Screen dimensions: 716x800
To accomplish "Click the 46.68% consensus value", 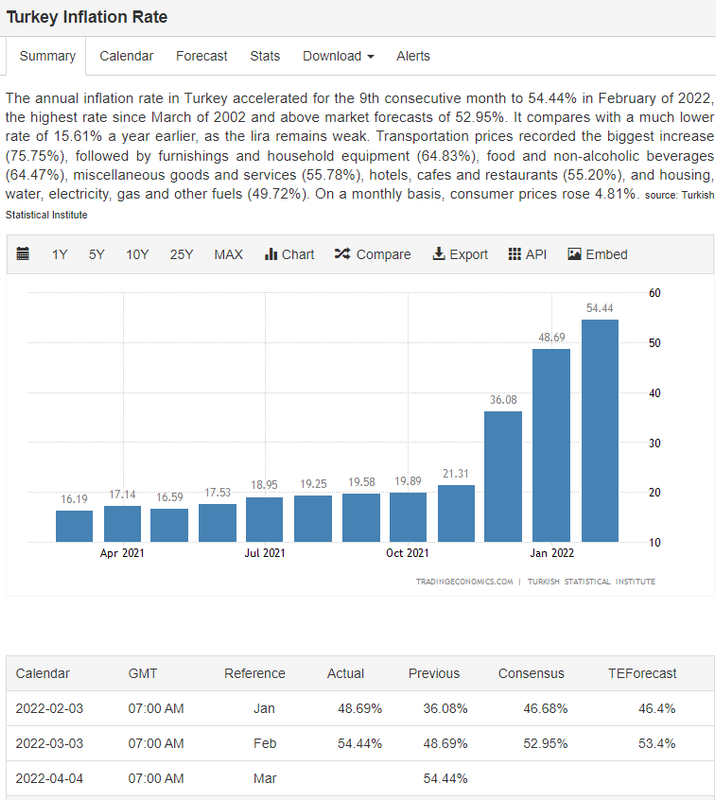I will (x=545, y=709).
